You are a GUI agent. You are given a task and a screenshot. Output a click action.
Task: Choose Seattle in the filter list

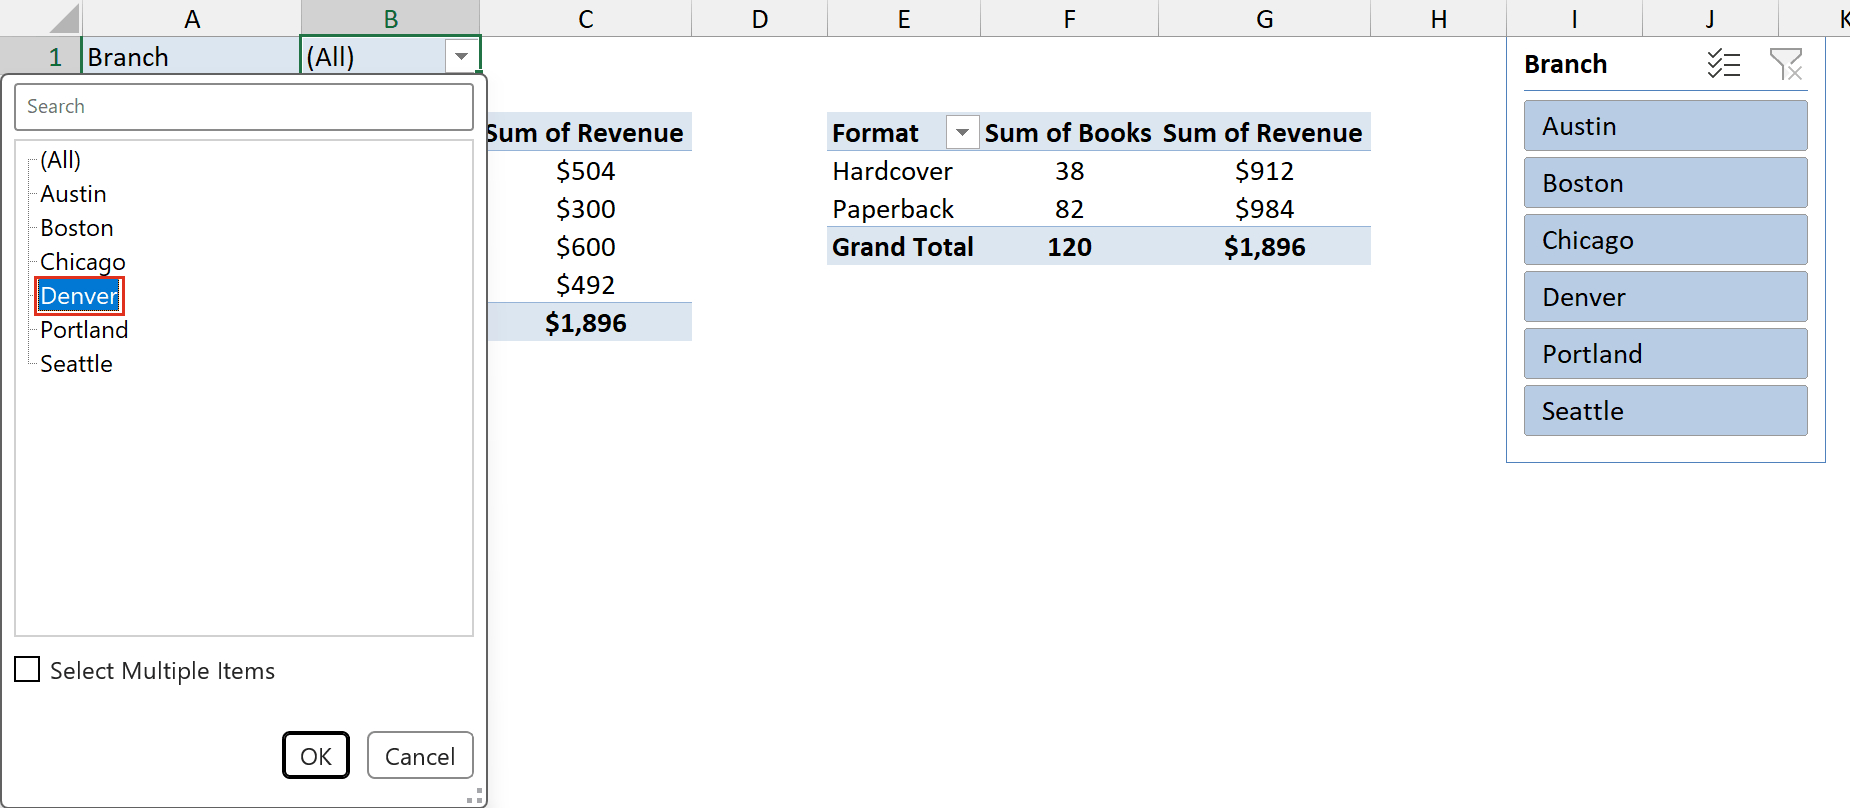pos(76,364)
